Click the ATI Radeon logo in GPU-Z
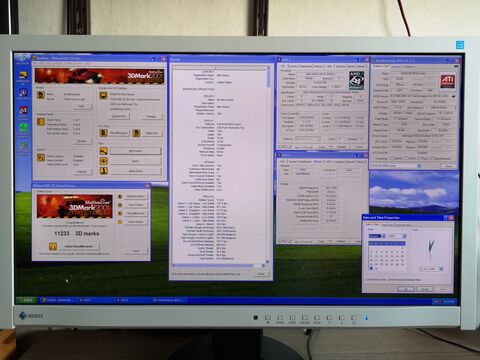Viewport: 480px width, 360px height. [x=447, y=81]
